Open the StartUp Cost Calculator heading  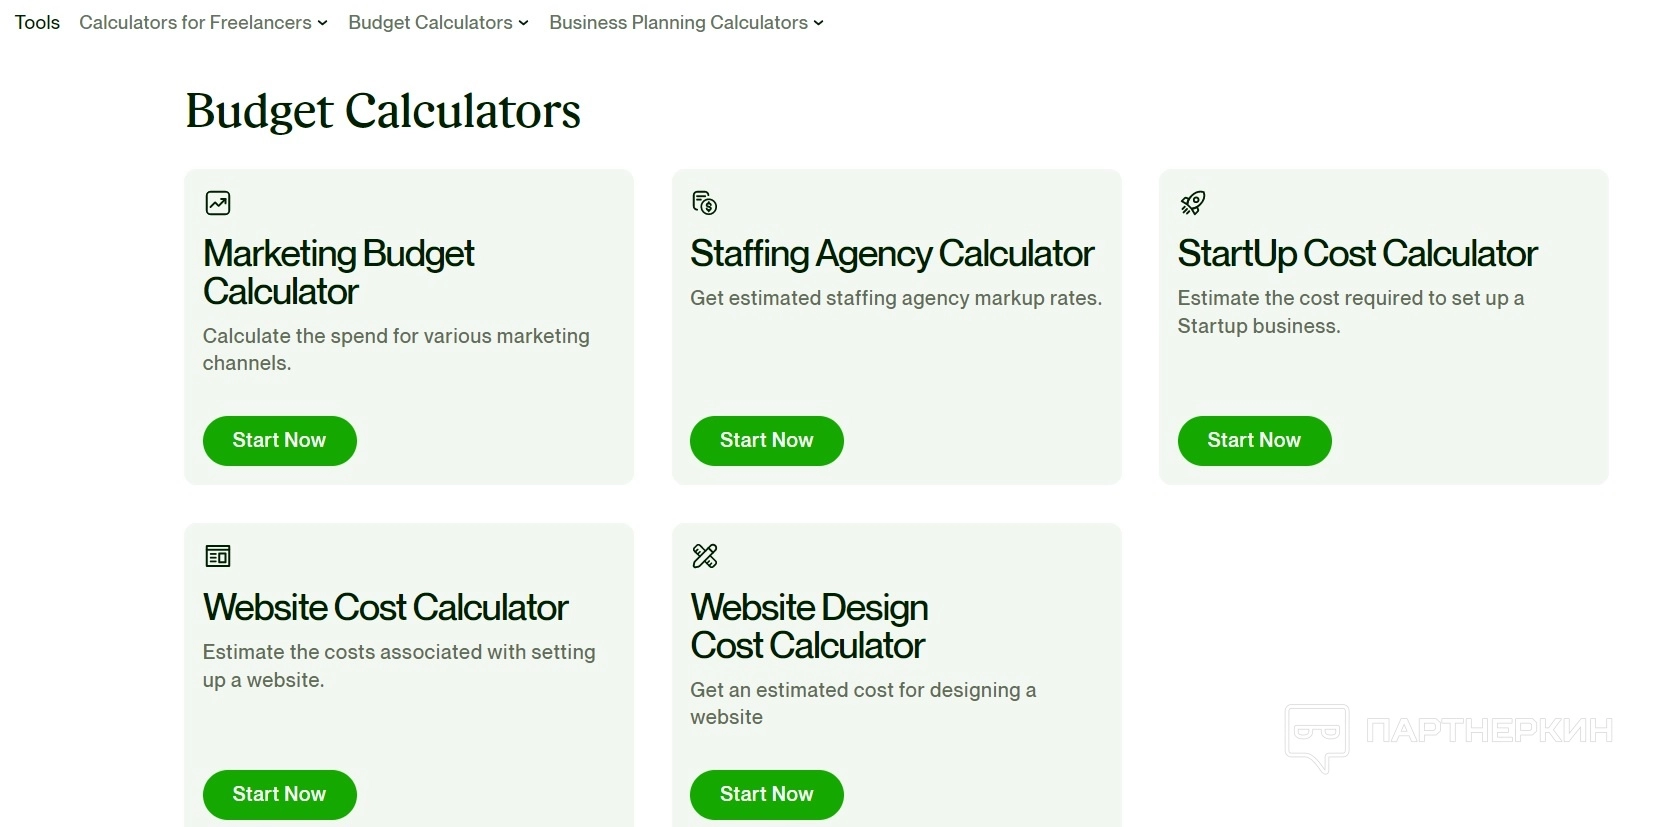point(1357,254)
